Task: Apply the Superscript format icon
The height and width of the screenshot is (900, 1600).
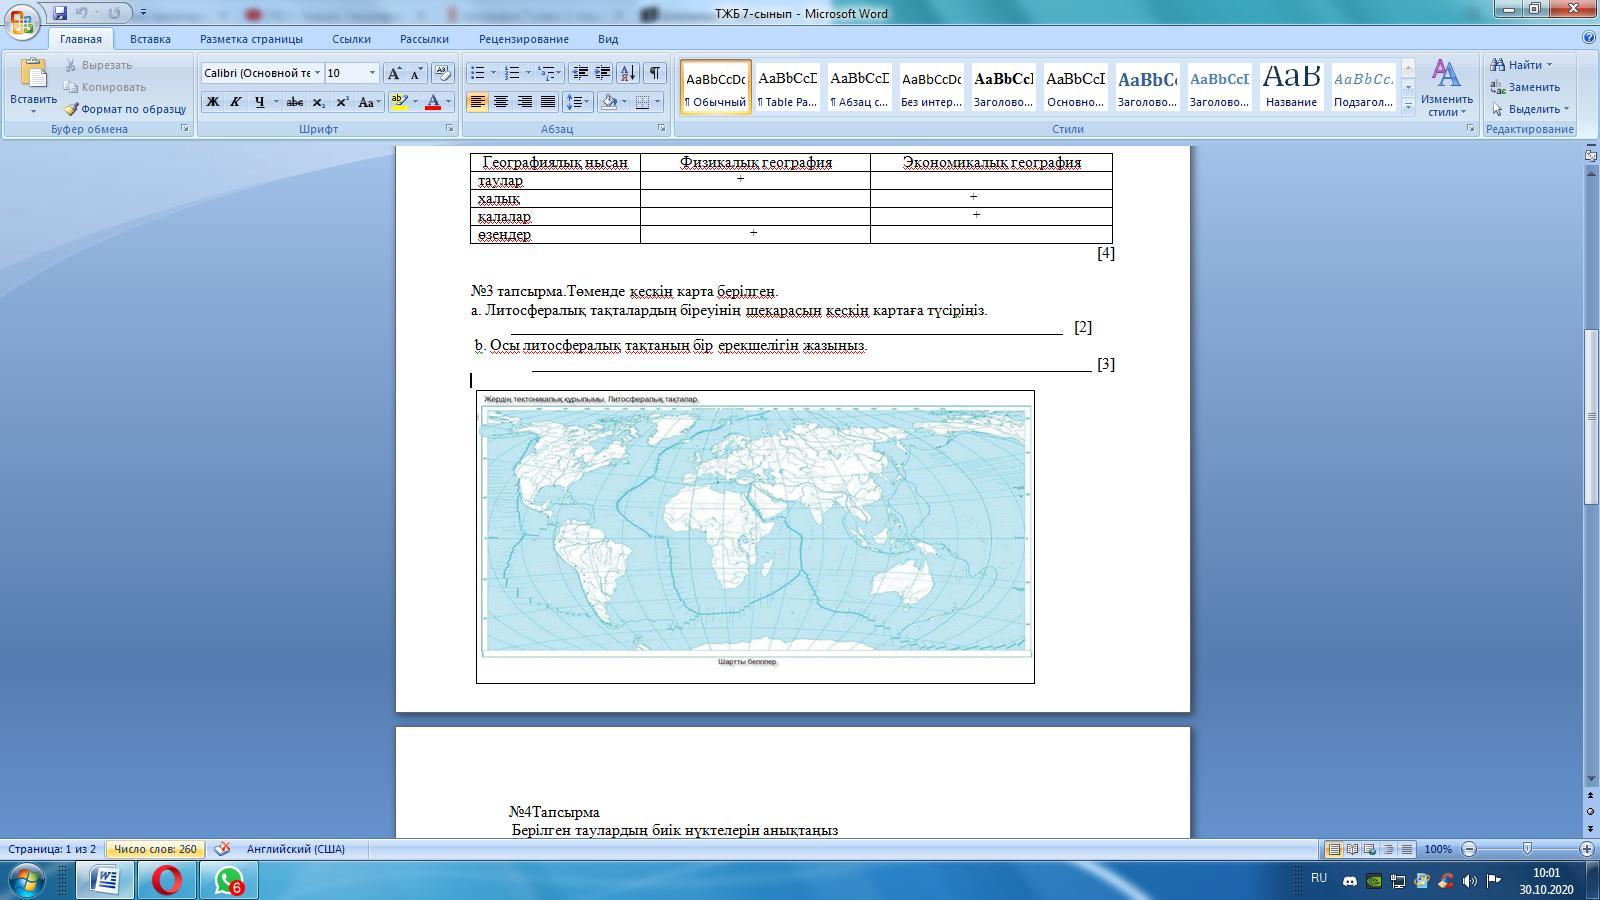Action: click(x=342, y=102)
